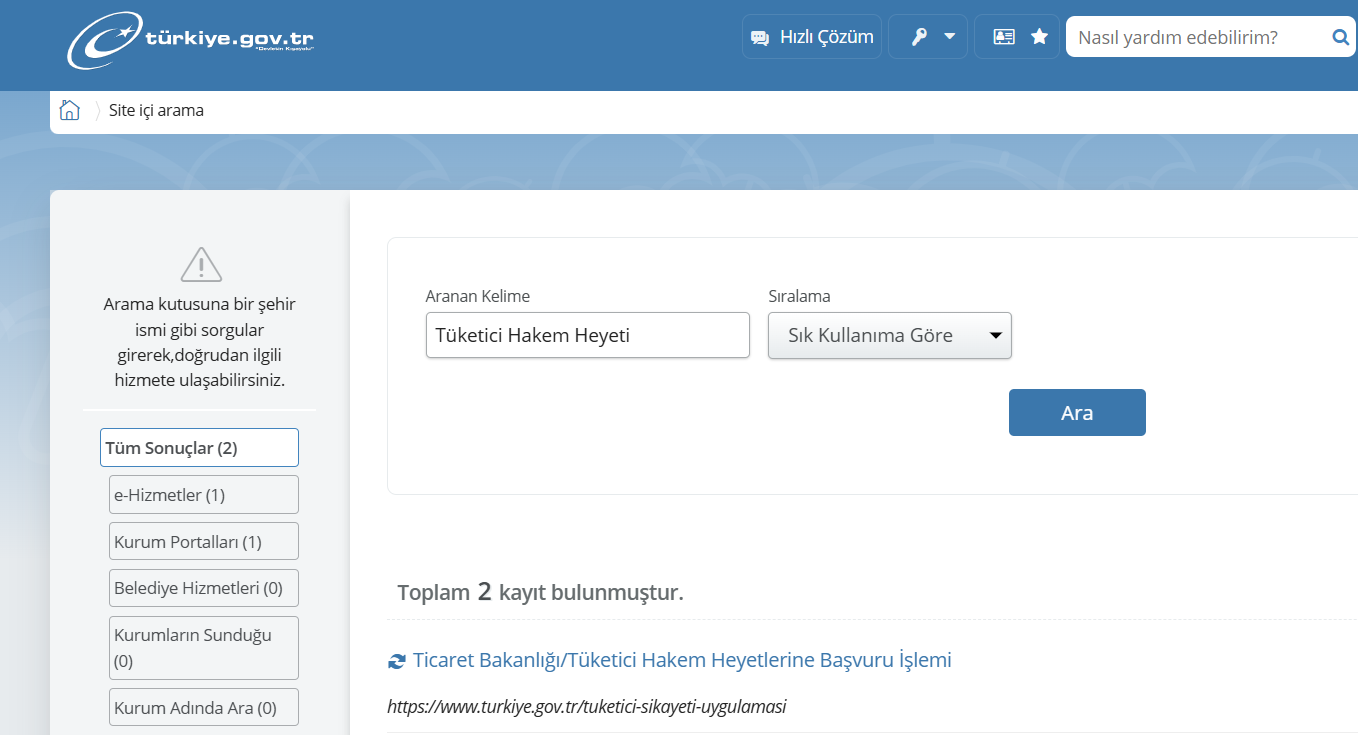Image resolution: width=1358 pixels, height=735 pixels.
Task: Open the türkiye.gov.tr logo homepage
Action: tap(190, 41)
